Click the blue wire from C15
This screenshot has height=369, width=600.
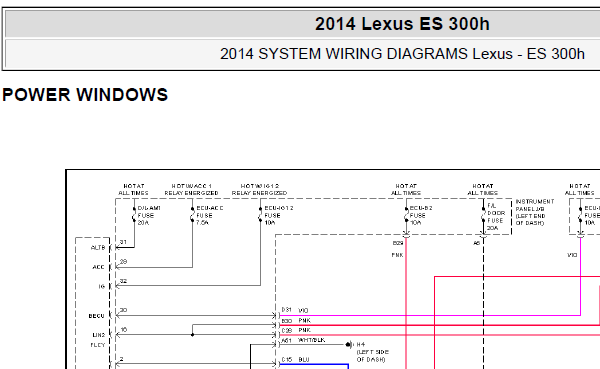314,365
